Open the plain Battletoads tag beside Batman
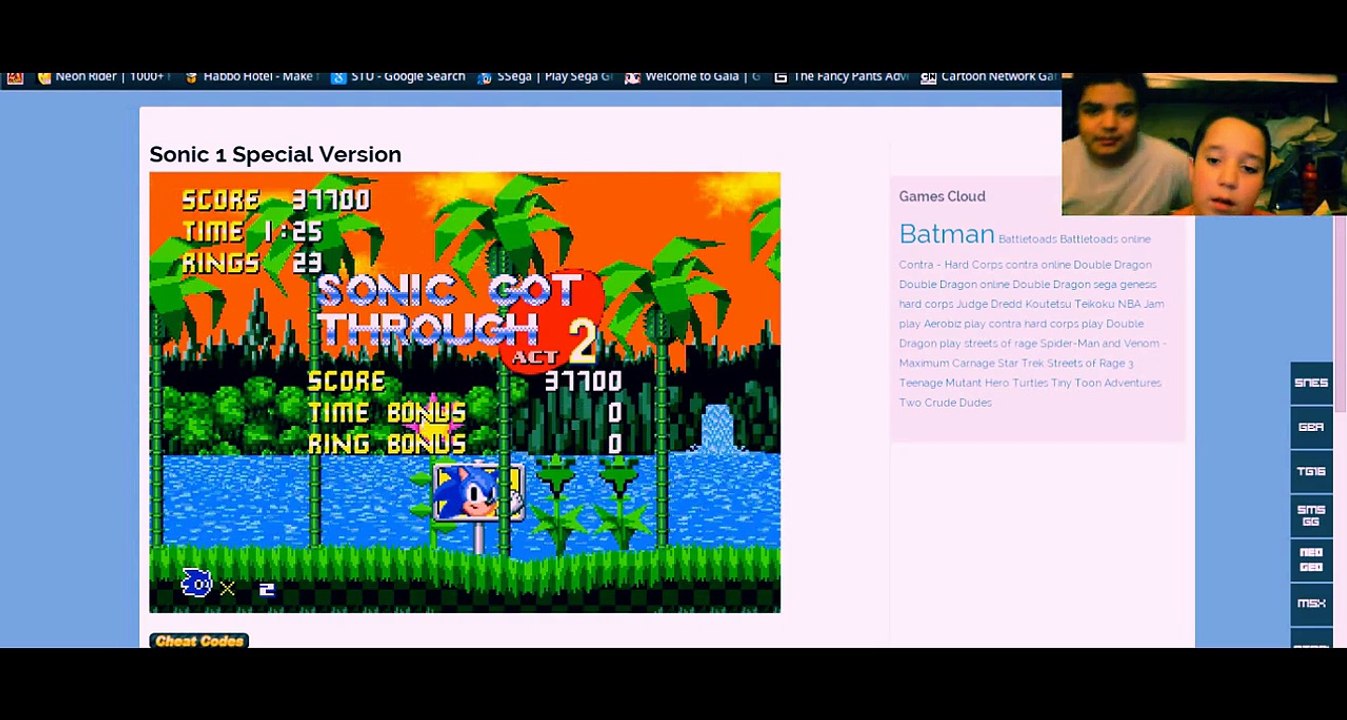1347x720 pixels. 1027,239
